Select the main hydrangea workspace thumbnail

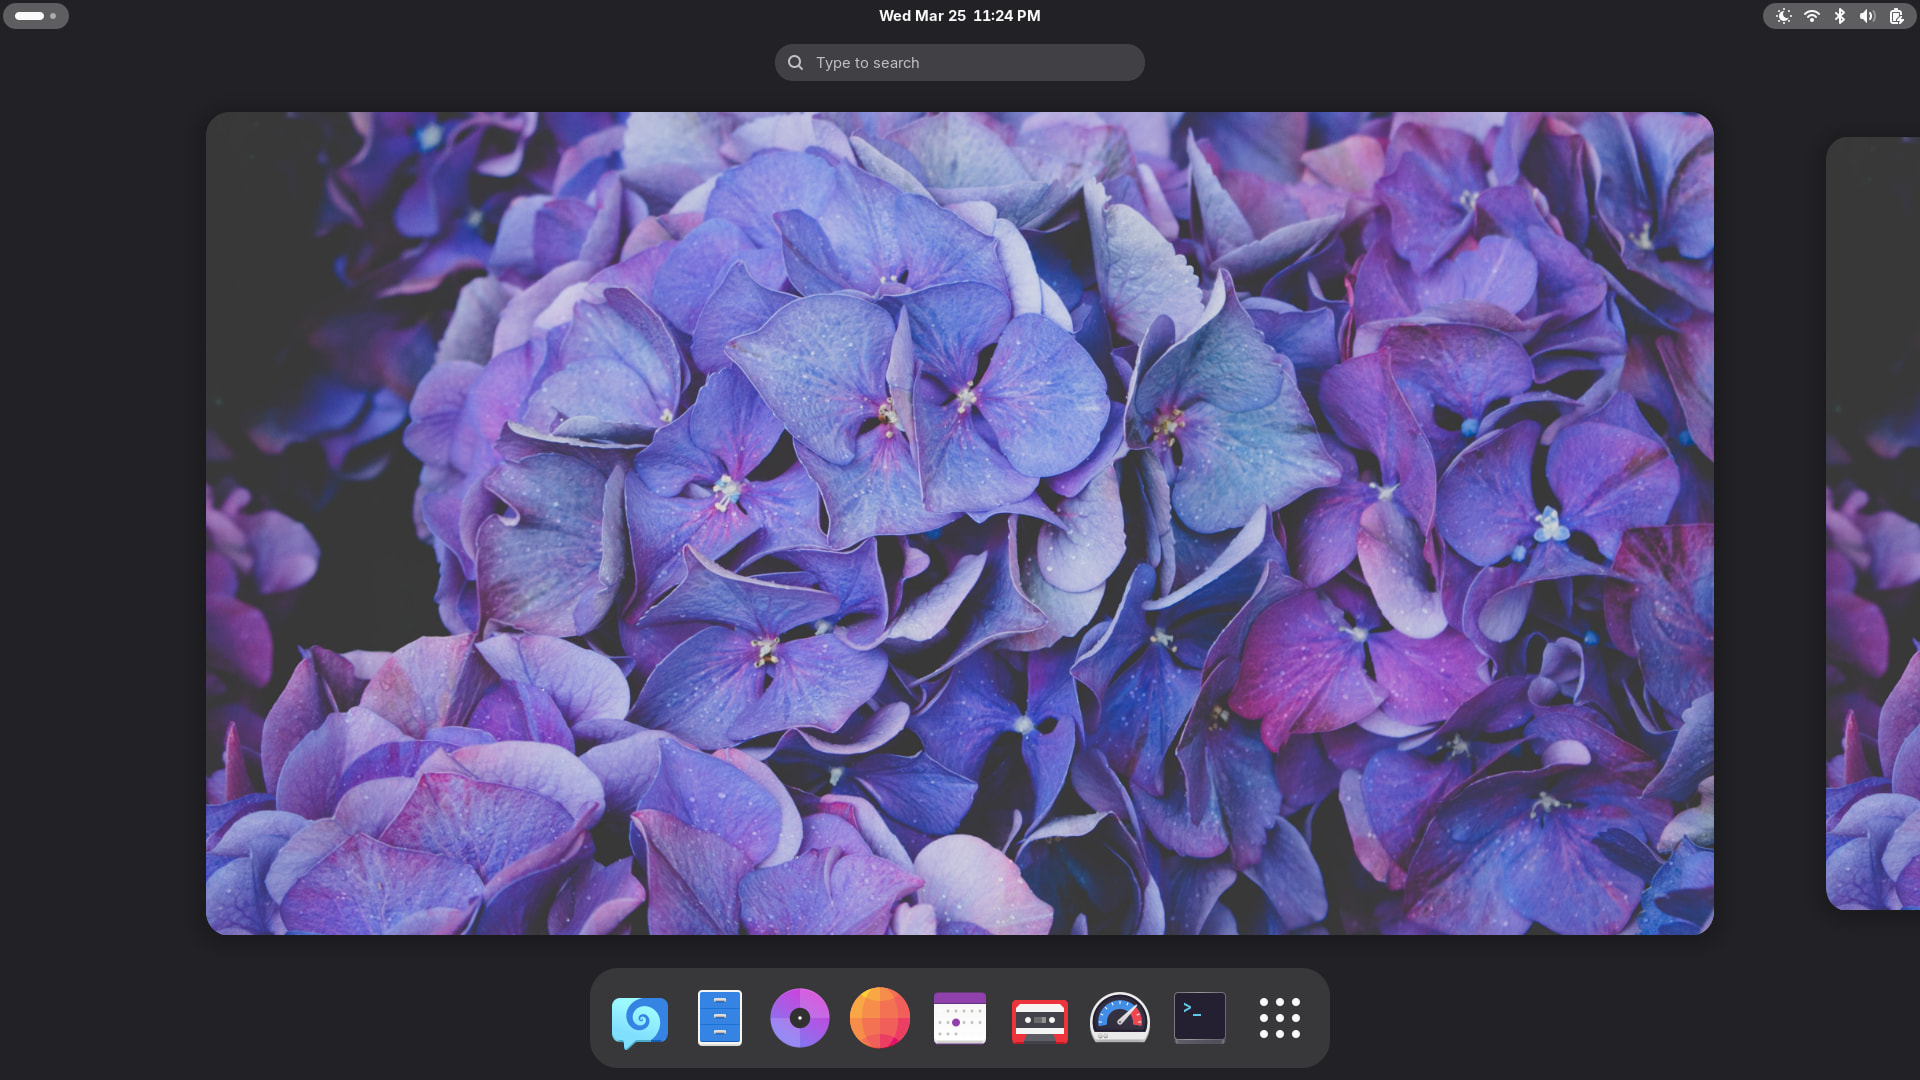point(959,523)
